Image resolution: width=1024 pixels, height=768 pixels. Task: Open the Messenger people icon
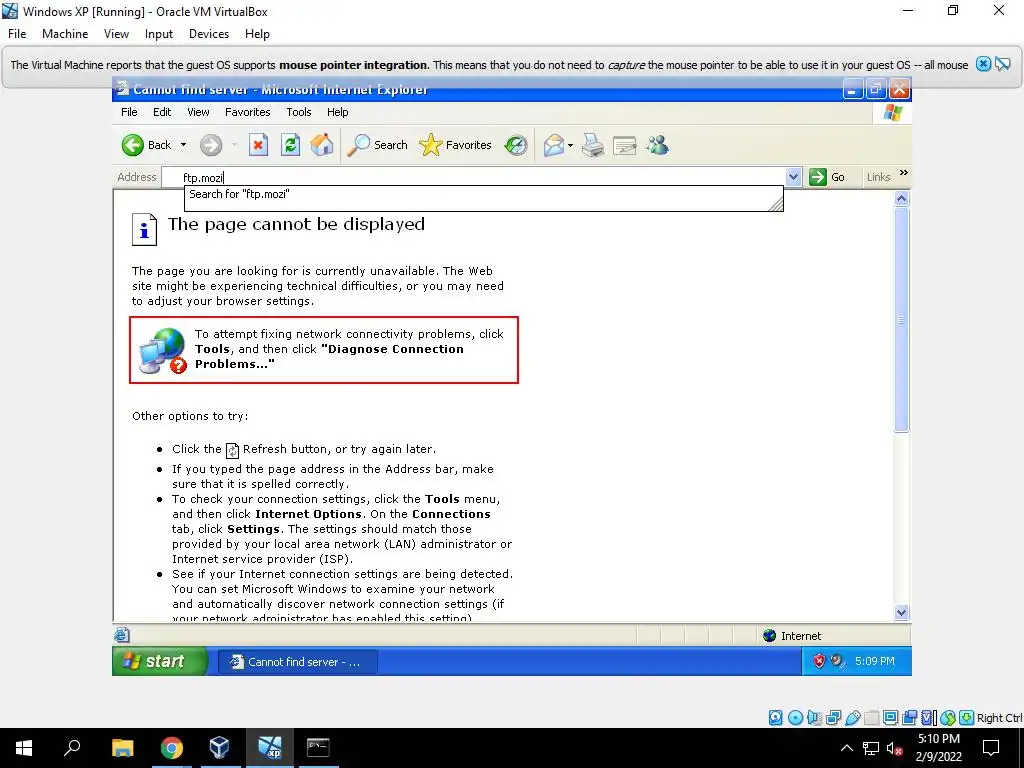(x=657, y=145)
